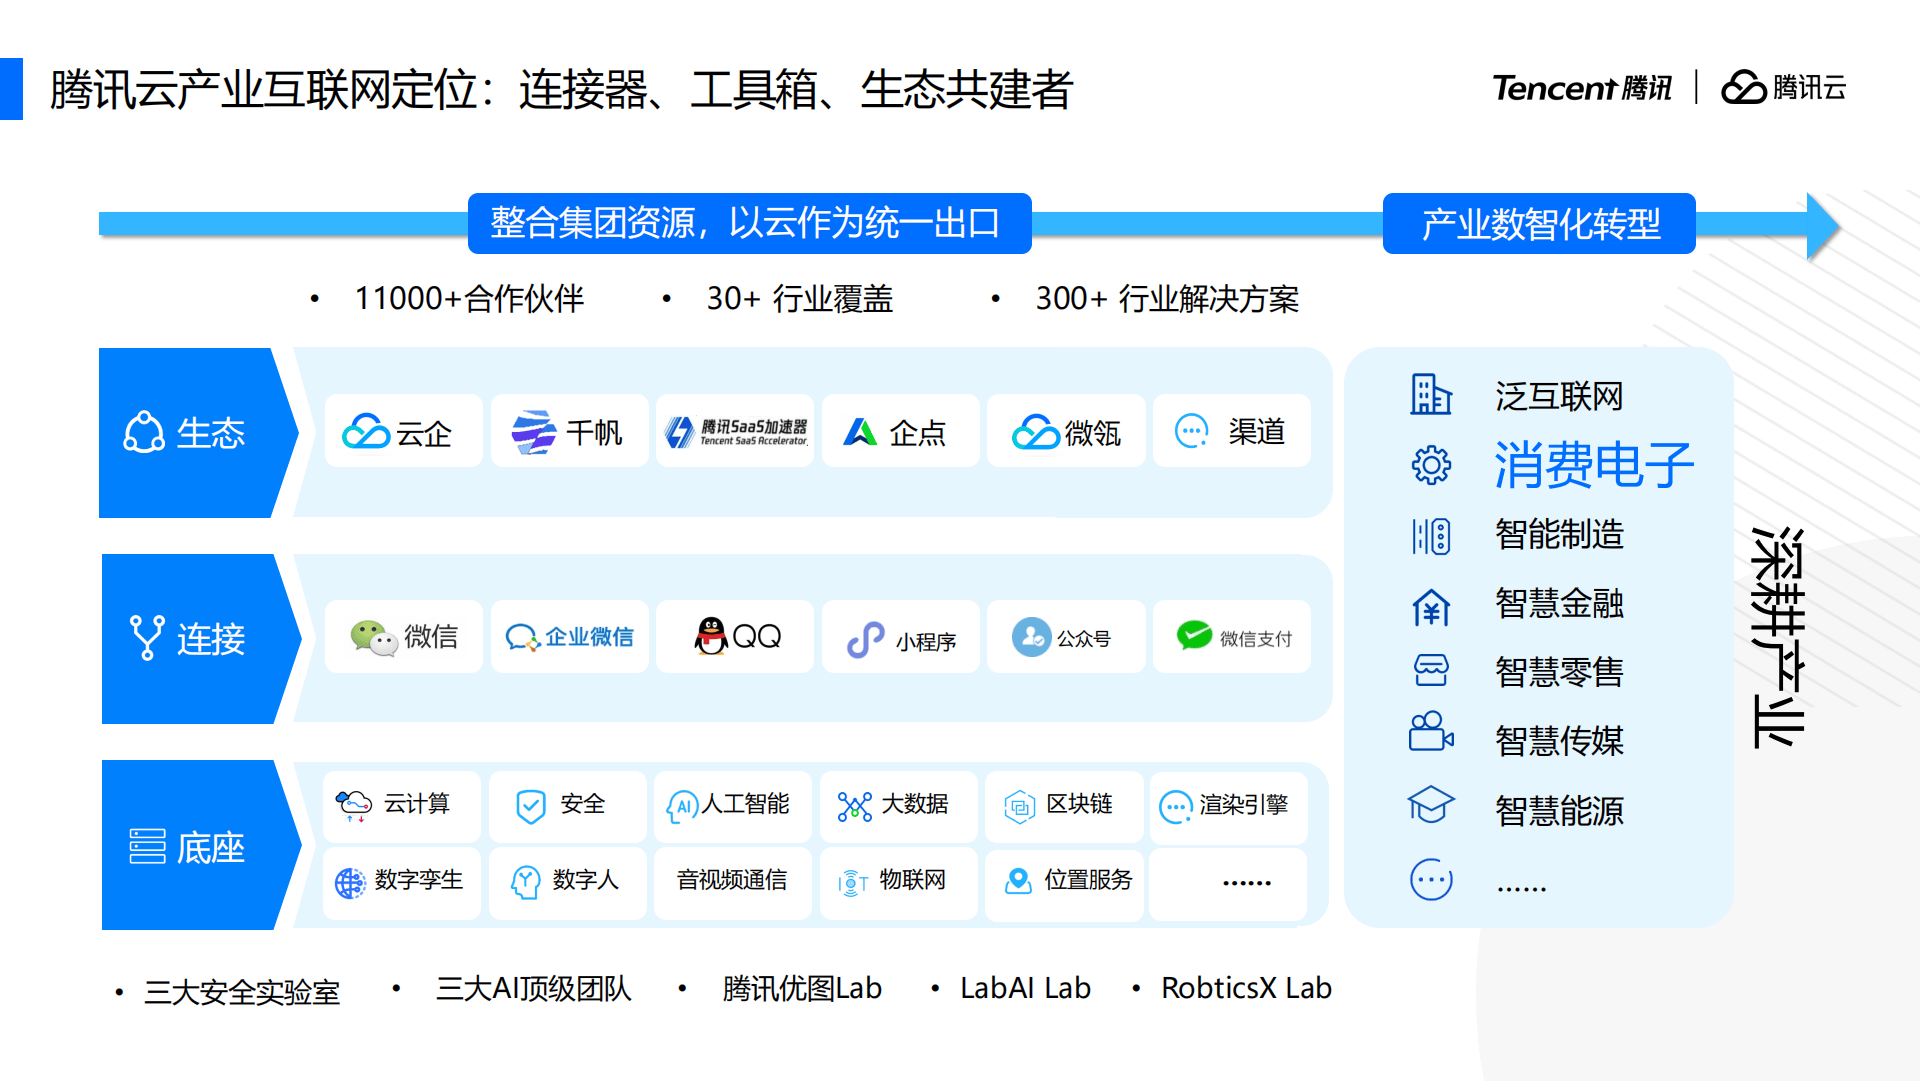Click the 智慧金融 house yen icon
The image size is (1920, 1081).
[x=1431, y=606]
